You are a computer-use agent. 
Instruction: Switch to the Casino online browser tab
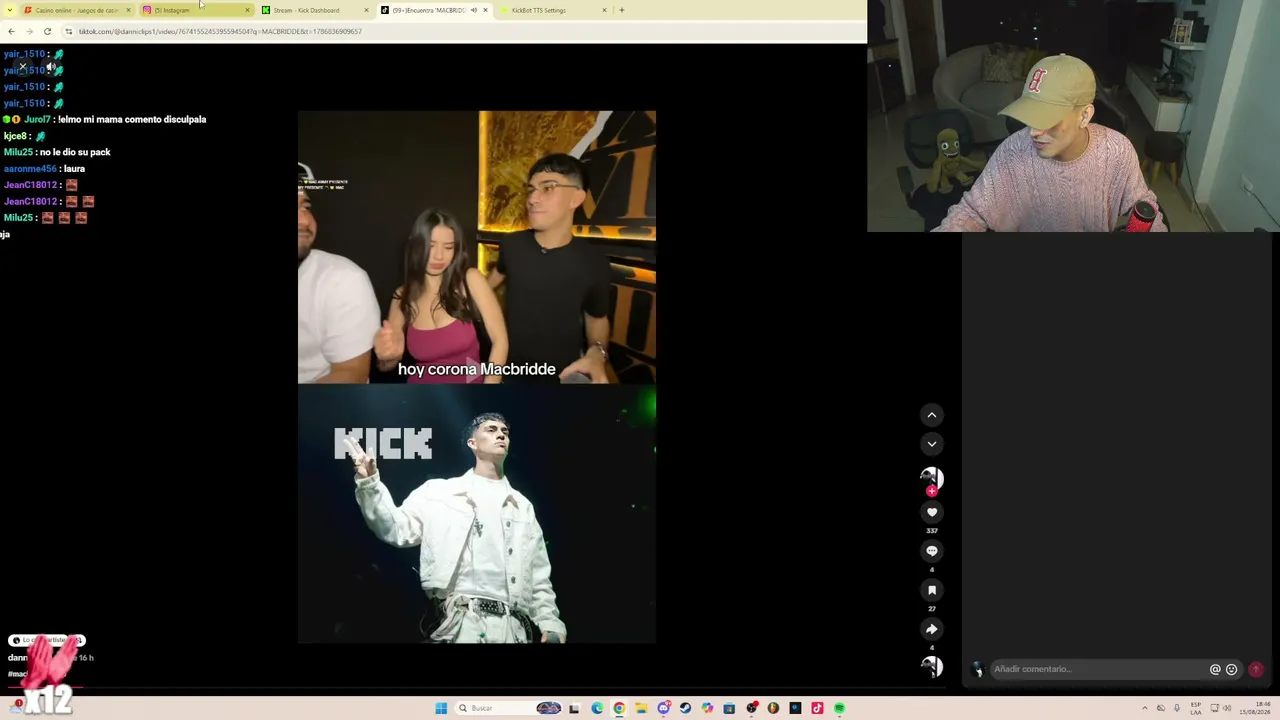coord(78,10)
